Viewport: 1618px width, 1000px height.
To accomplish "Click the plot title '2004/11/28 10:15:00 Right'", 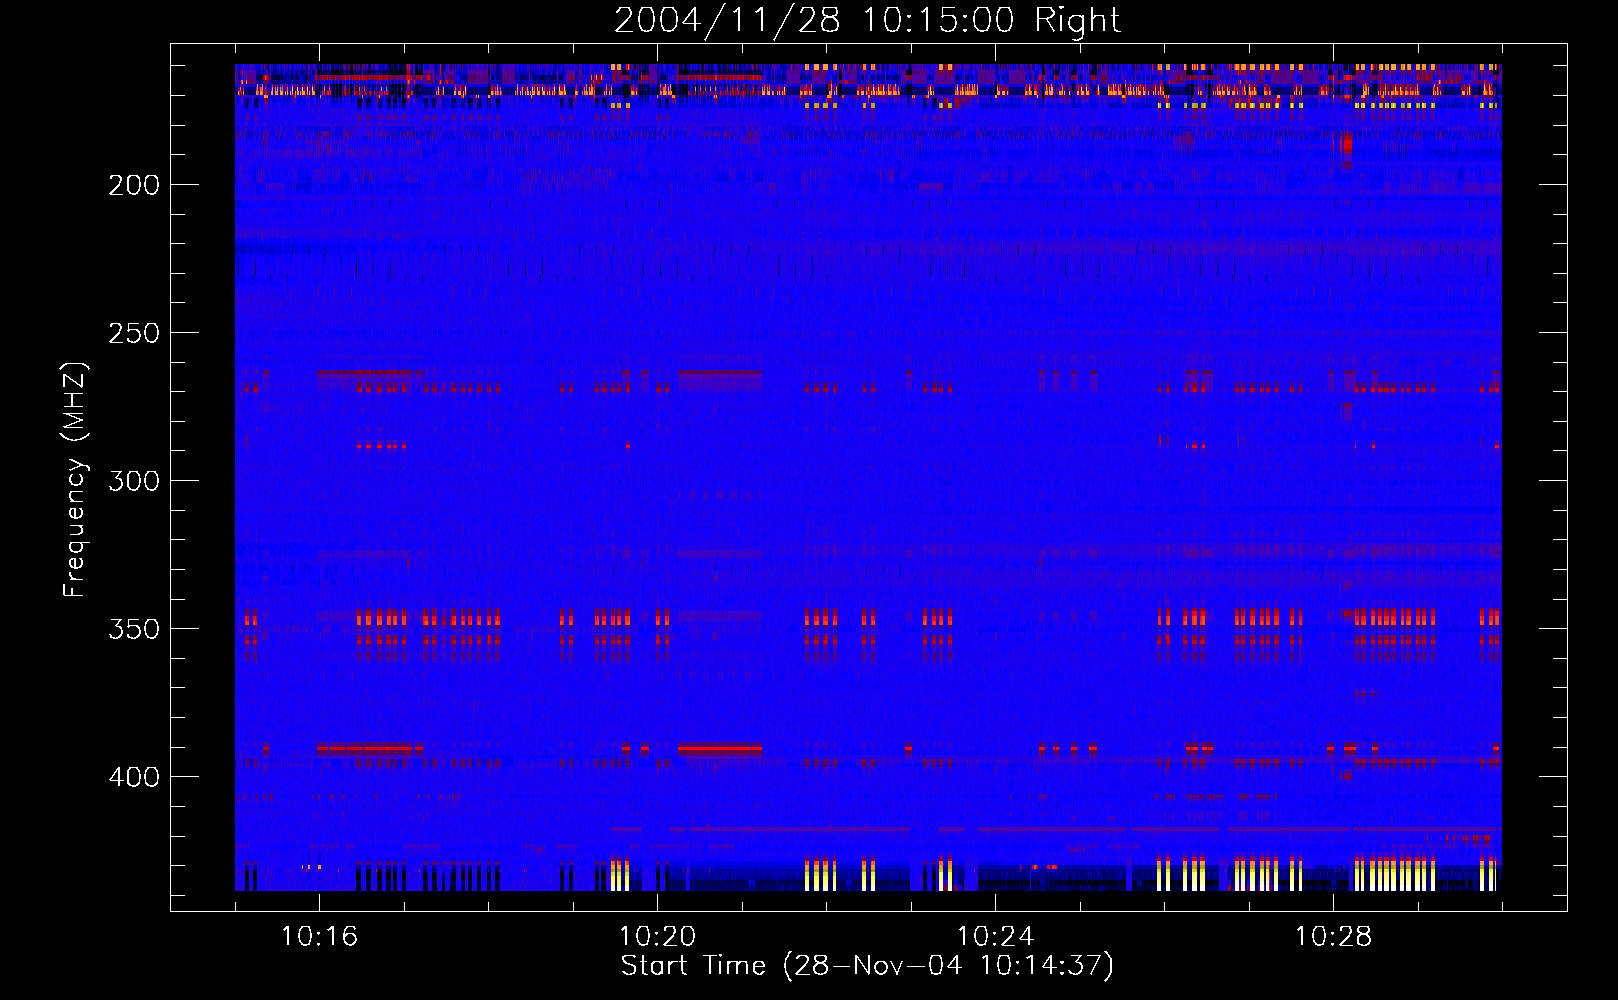I will 867,21.
